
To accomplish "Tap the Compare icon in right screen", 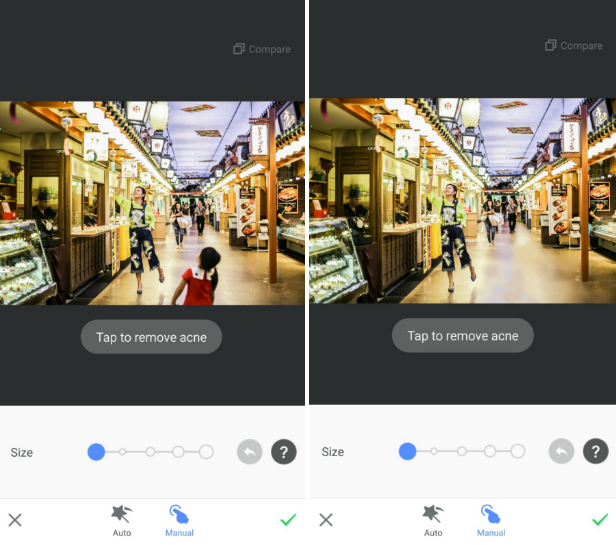I will click(x=550, y=46).
